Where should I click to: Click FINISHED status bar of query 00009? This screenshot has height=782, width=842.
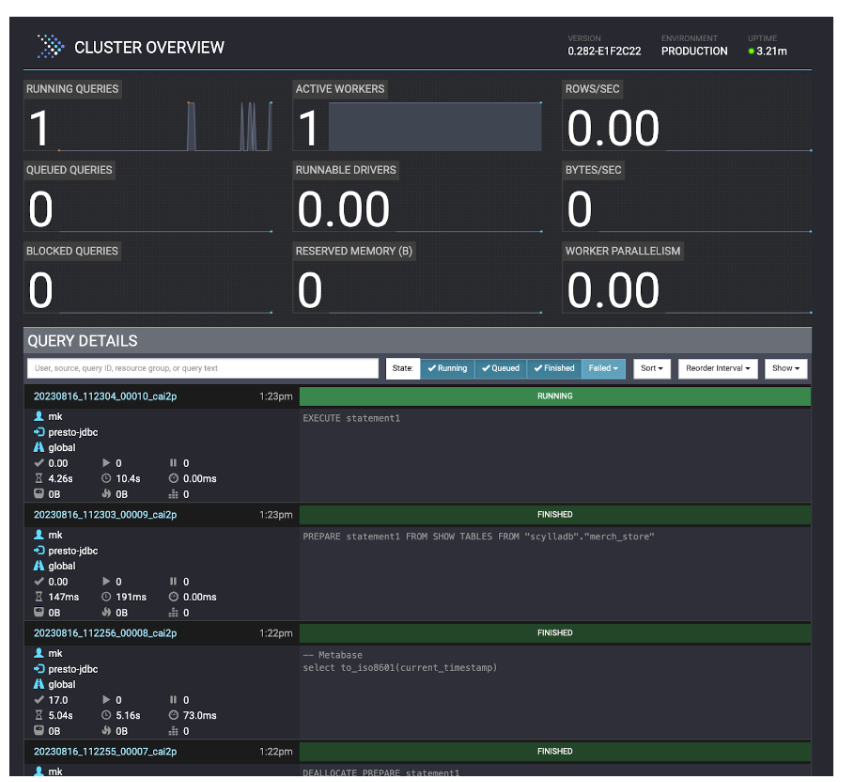pyautogui.click(x=555, y=515)
